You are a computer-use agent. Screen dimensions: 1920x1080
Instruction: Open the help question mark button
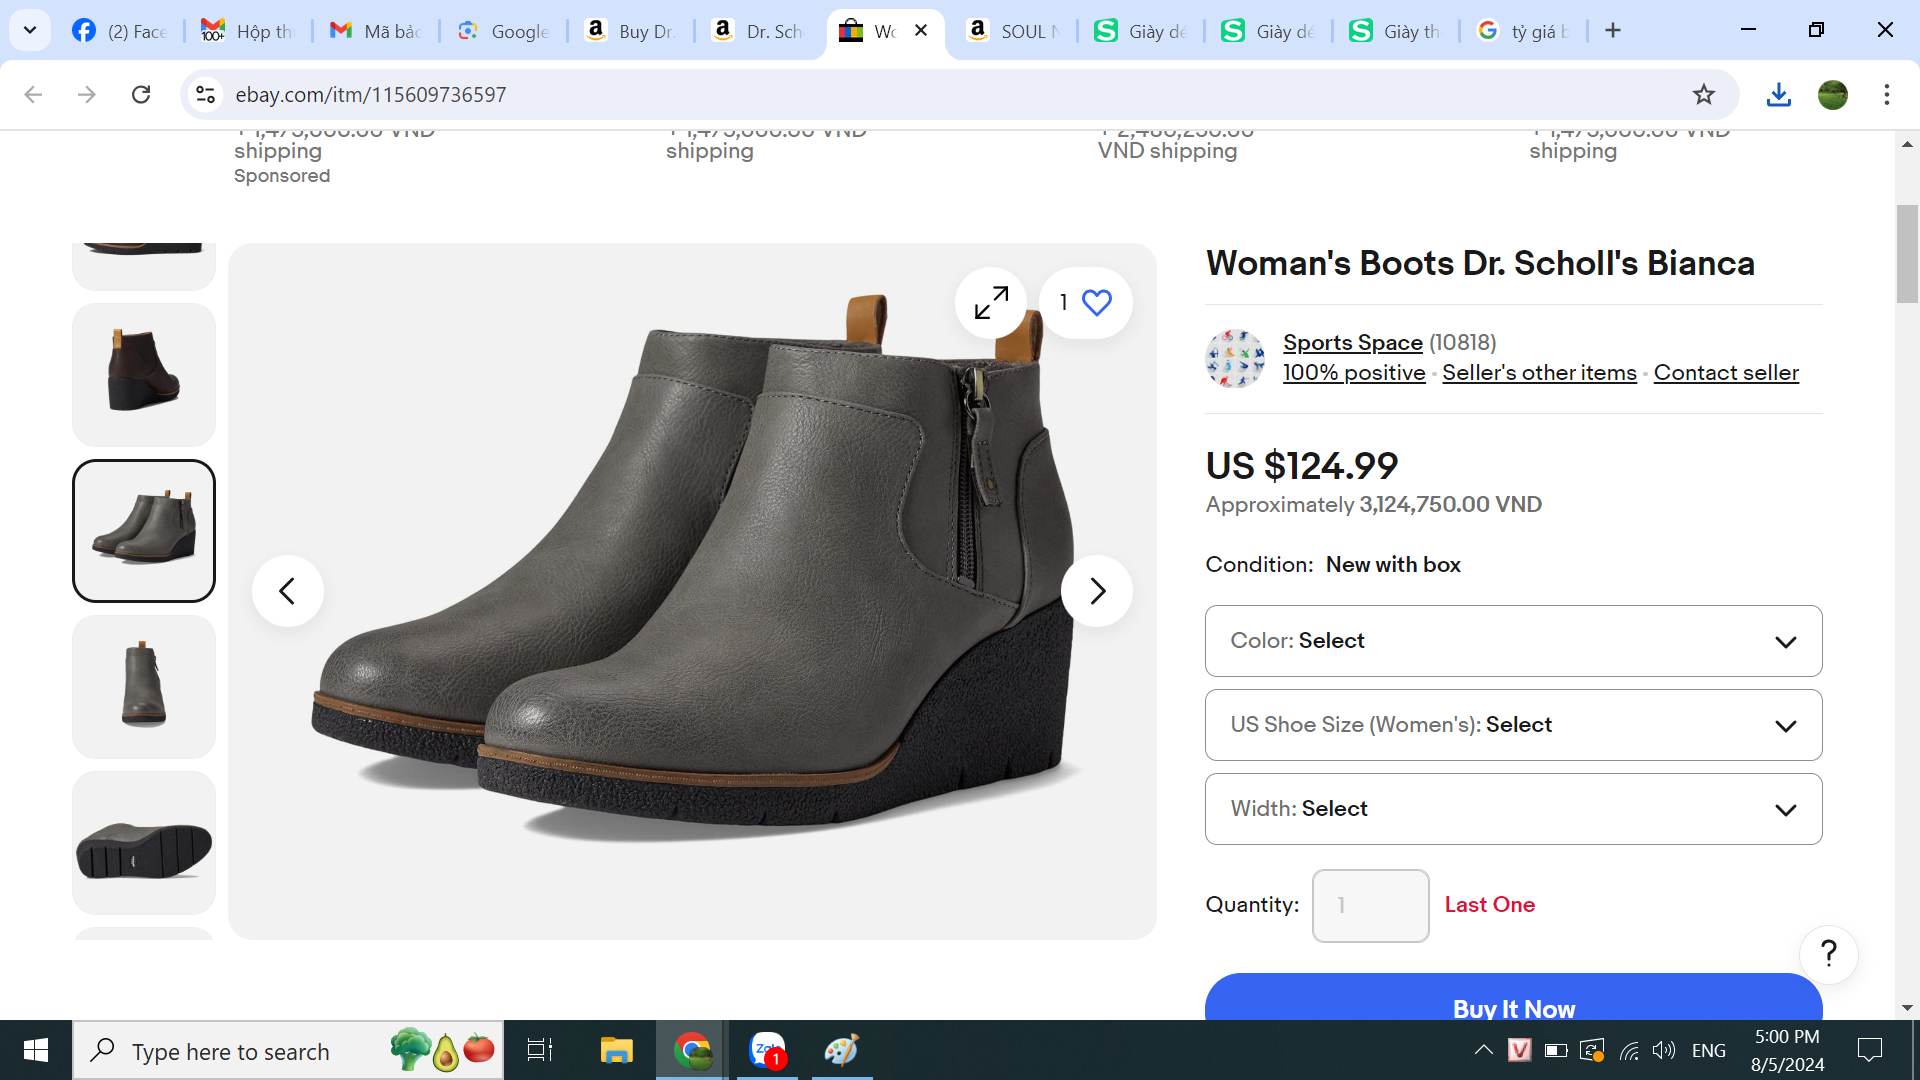1828,954
